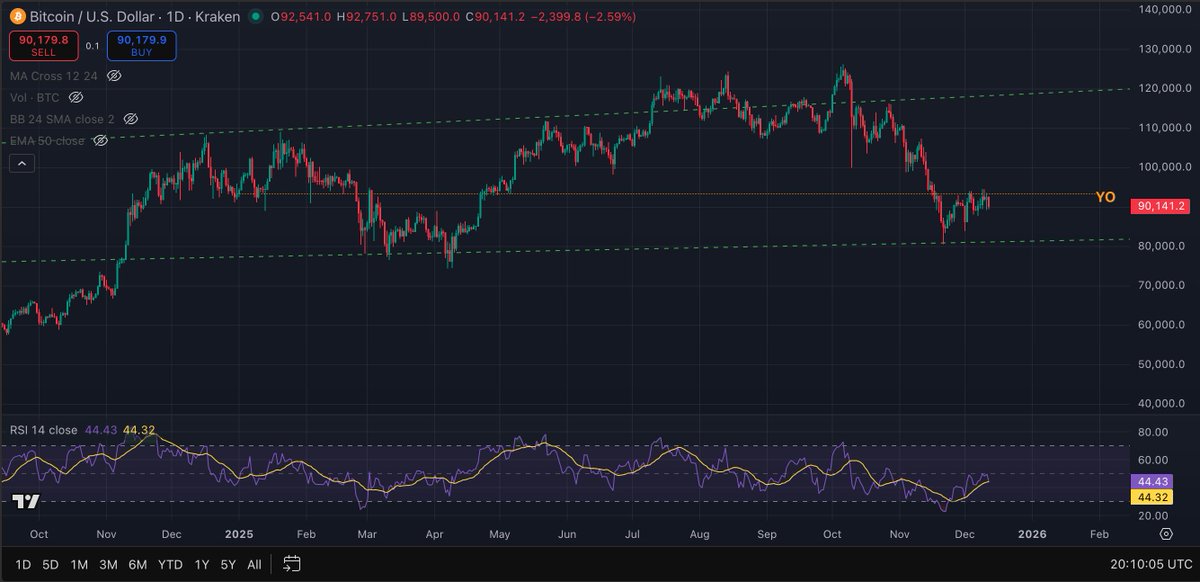Viewport: 1200px width, 582px height.
Task: Select the 1D time range
Action: 21,564
